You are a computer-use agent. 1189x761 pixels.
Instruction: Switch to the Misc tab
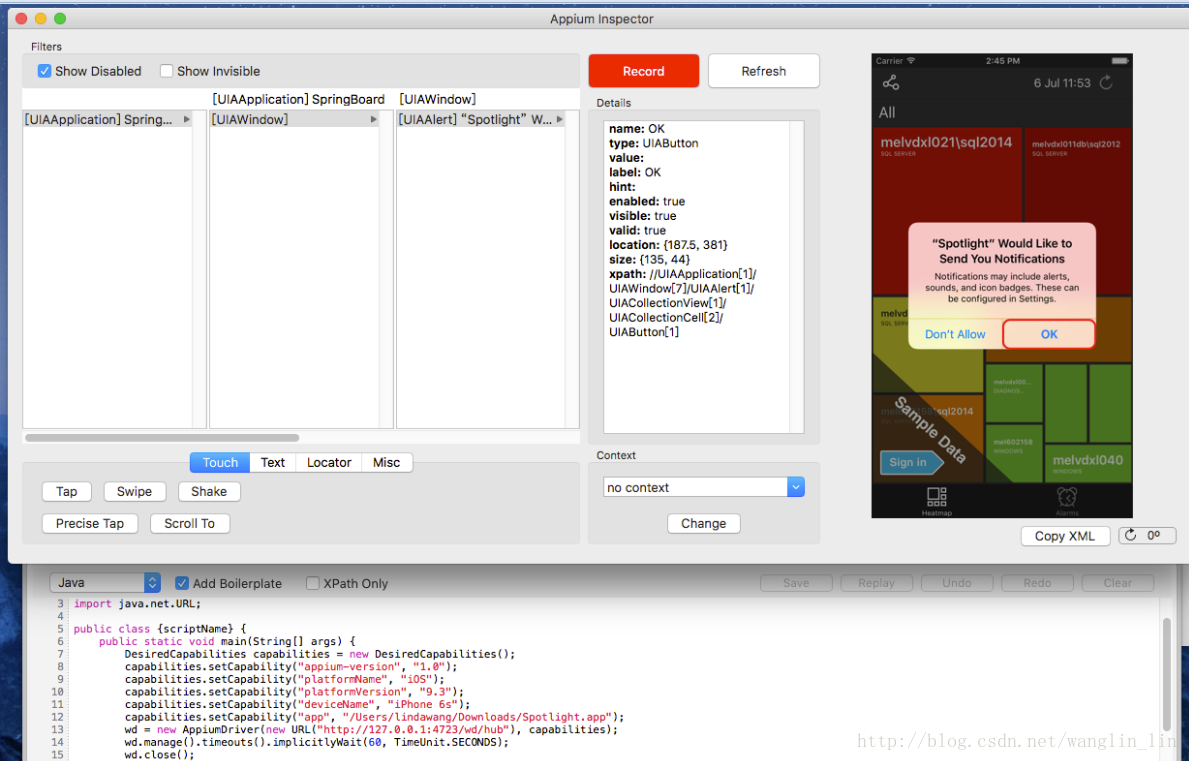coord(387,462)
